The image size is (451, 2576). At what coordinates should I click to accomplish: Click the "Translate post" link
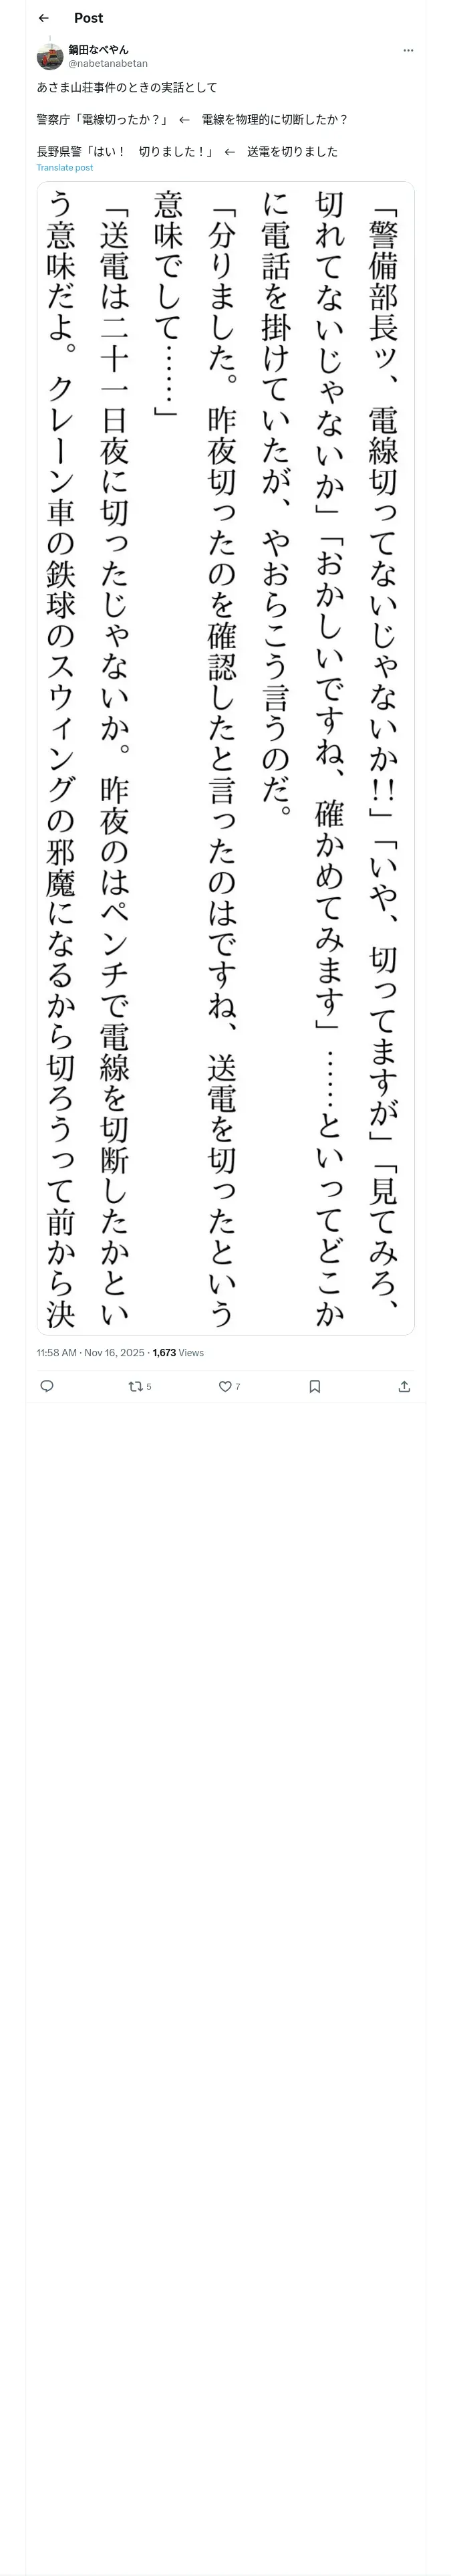[x=65, y=168]
